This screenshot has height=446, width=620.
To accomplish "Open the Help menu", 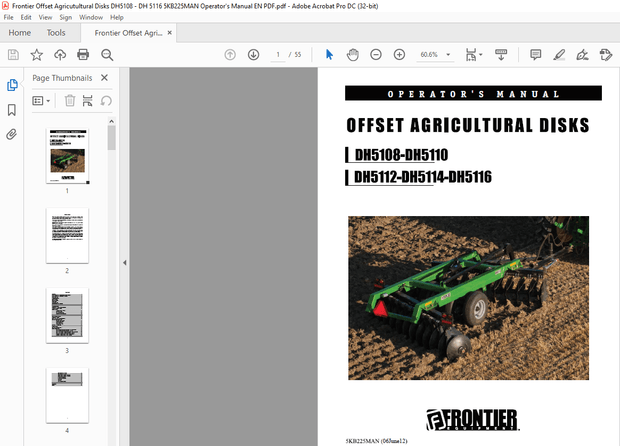I will tap(117, 17).
